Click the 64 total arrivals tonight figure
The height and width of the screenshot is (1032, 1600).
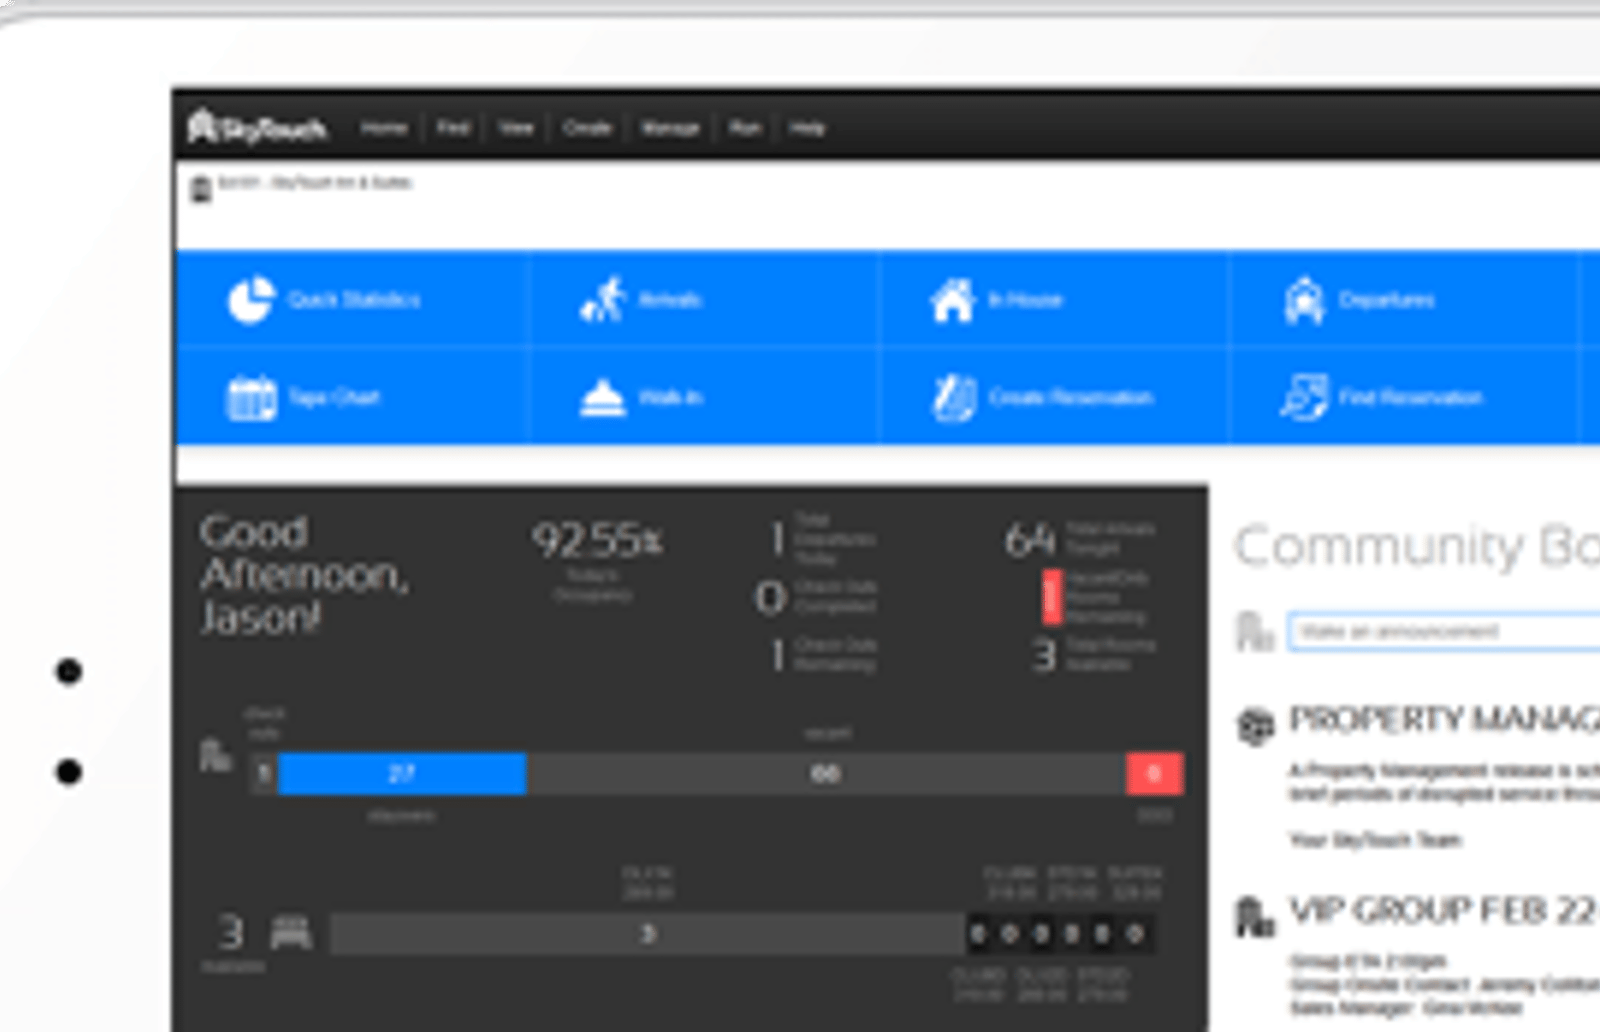click(x=1030, y=540)
